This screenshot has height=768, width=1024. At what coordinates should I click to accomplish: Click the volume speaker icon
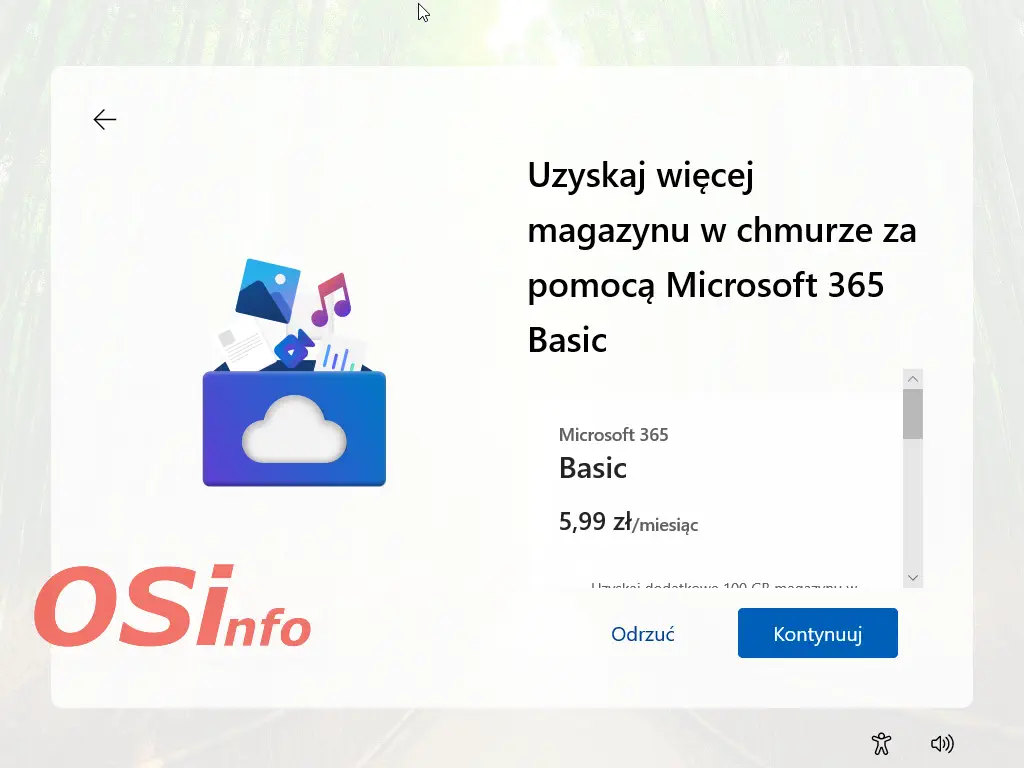coord(941,743)
